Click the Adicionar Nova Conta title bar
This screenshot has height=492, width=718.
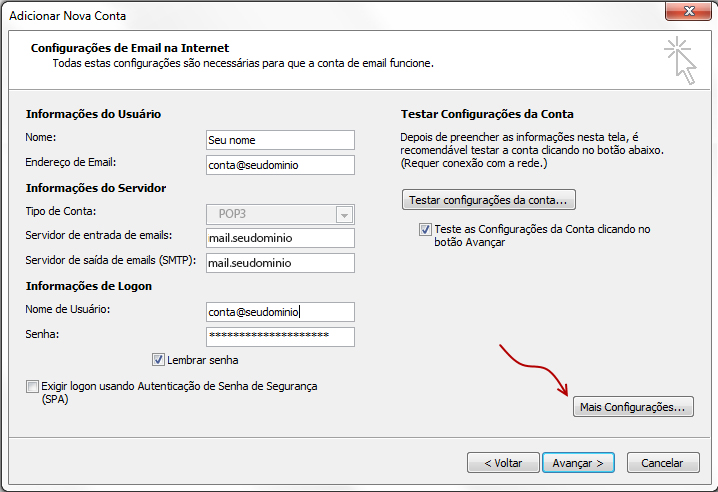tap(300, 15)
